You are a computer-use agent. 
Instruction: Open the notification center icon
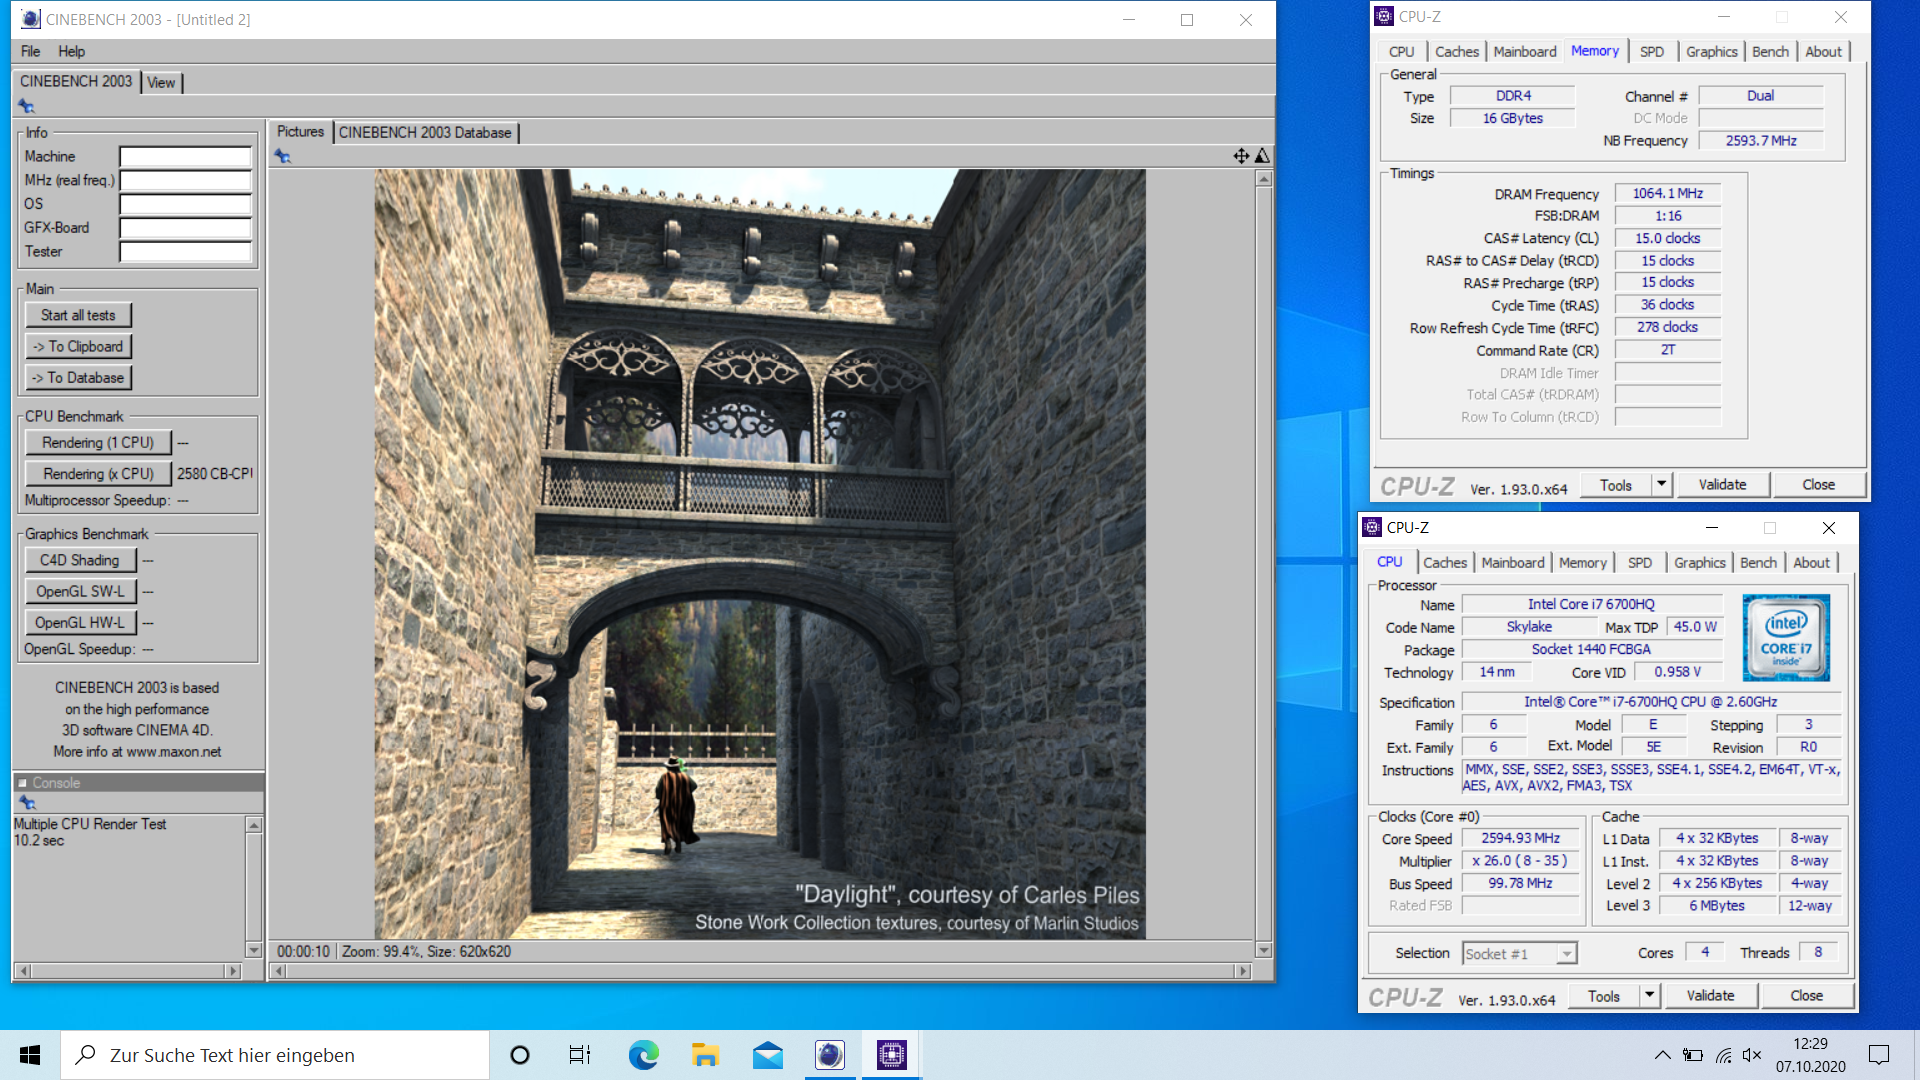click(x=1879, y=1055)
